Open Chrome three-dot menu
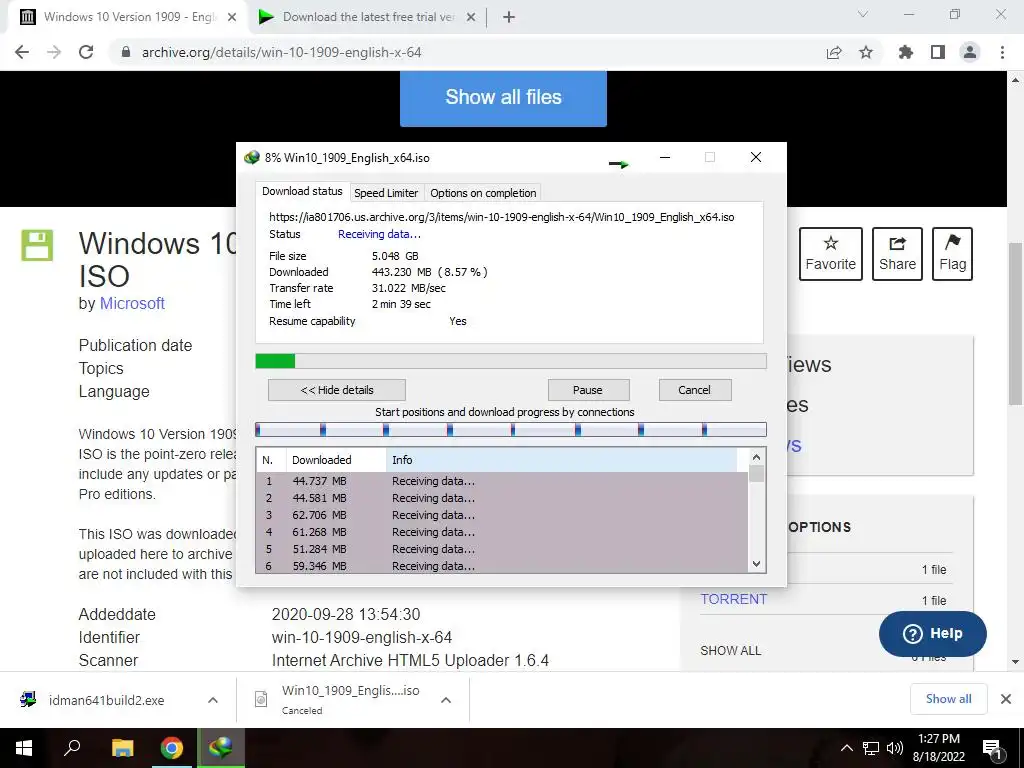This screenshot has width=1024, height=768. point(1002,52)
